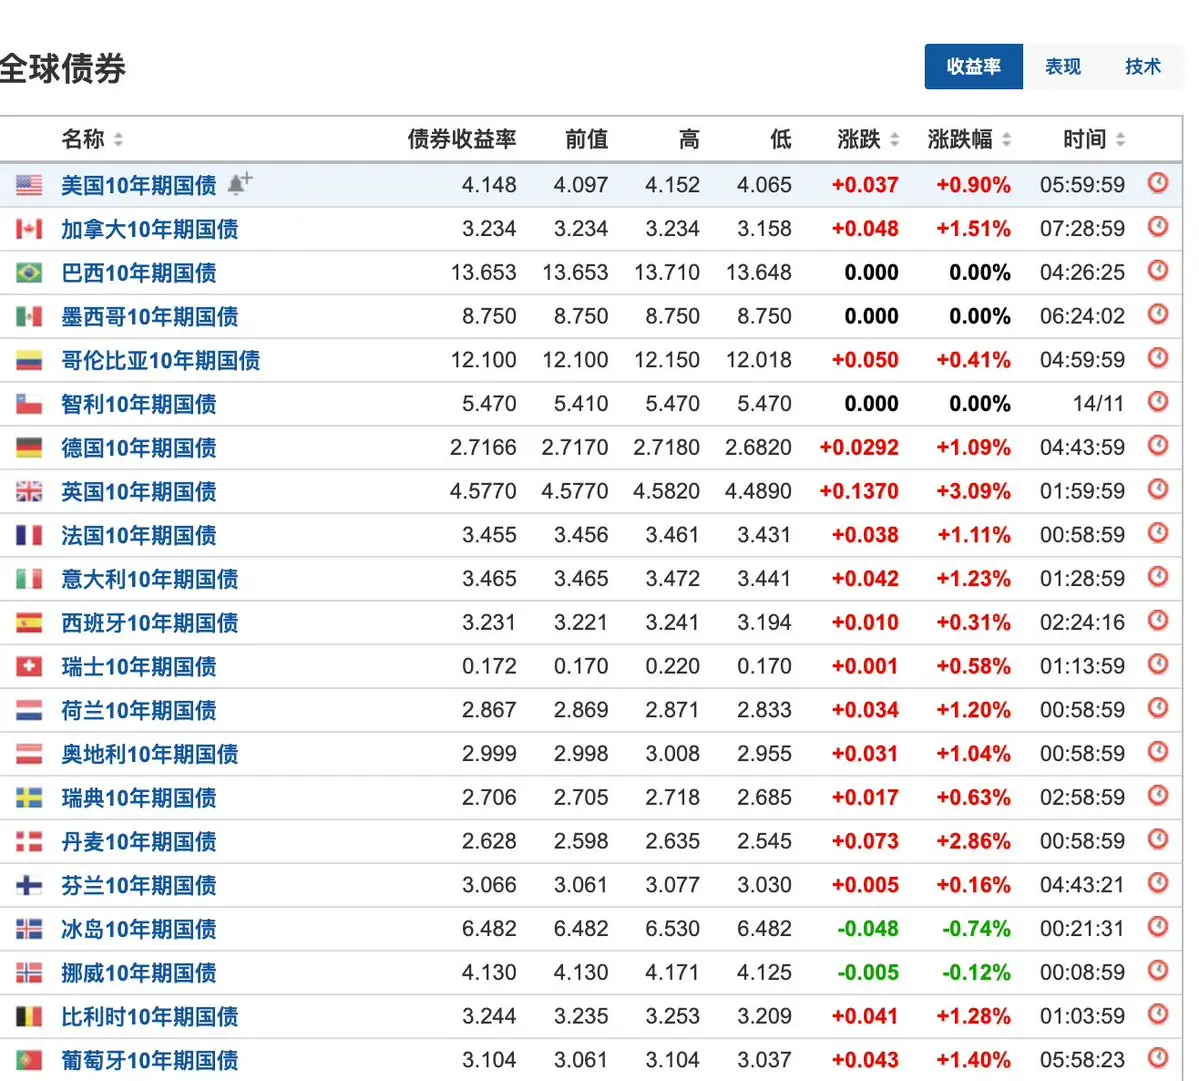The height and width of the screenshot is (1081, 1199).
Task: Click the Brazil flag icon
Action: tap(29, 272)
